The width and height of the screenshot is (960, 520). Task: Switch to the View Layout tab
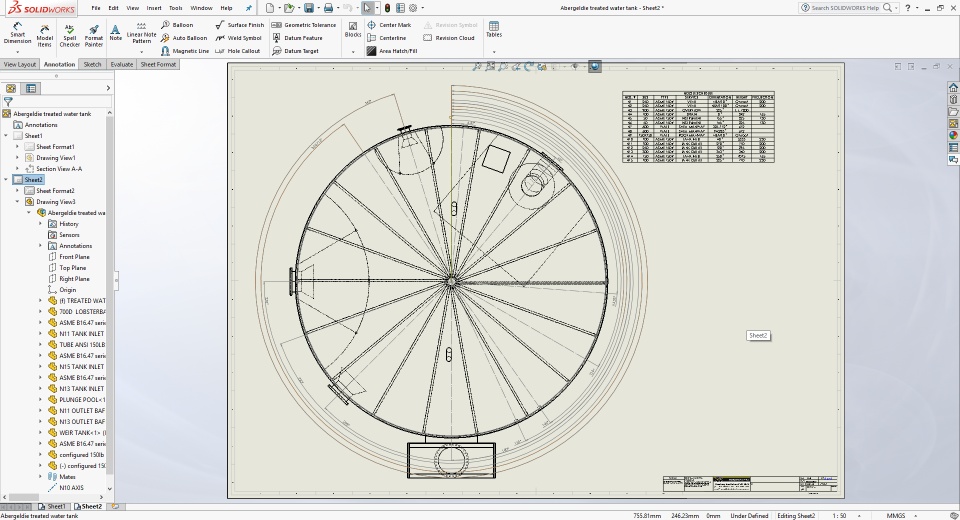pyautogui.click(x=20, y=64)
